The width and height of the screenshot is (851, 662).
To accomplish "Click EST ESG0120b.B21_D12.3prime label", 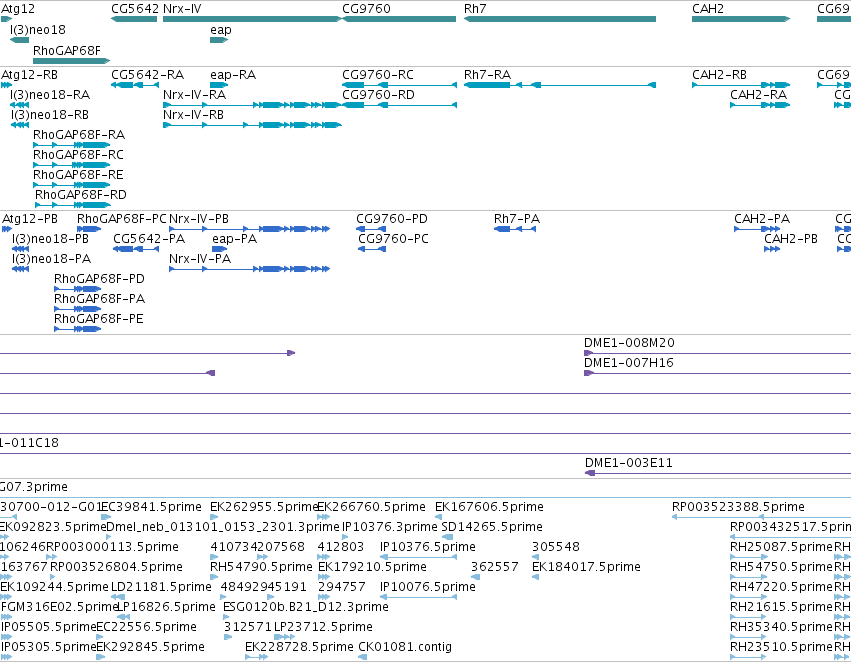I will coord(306,607).
